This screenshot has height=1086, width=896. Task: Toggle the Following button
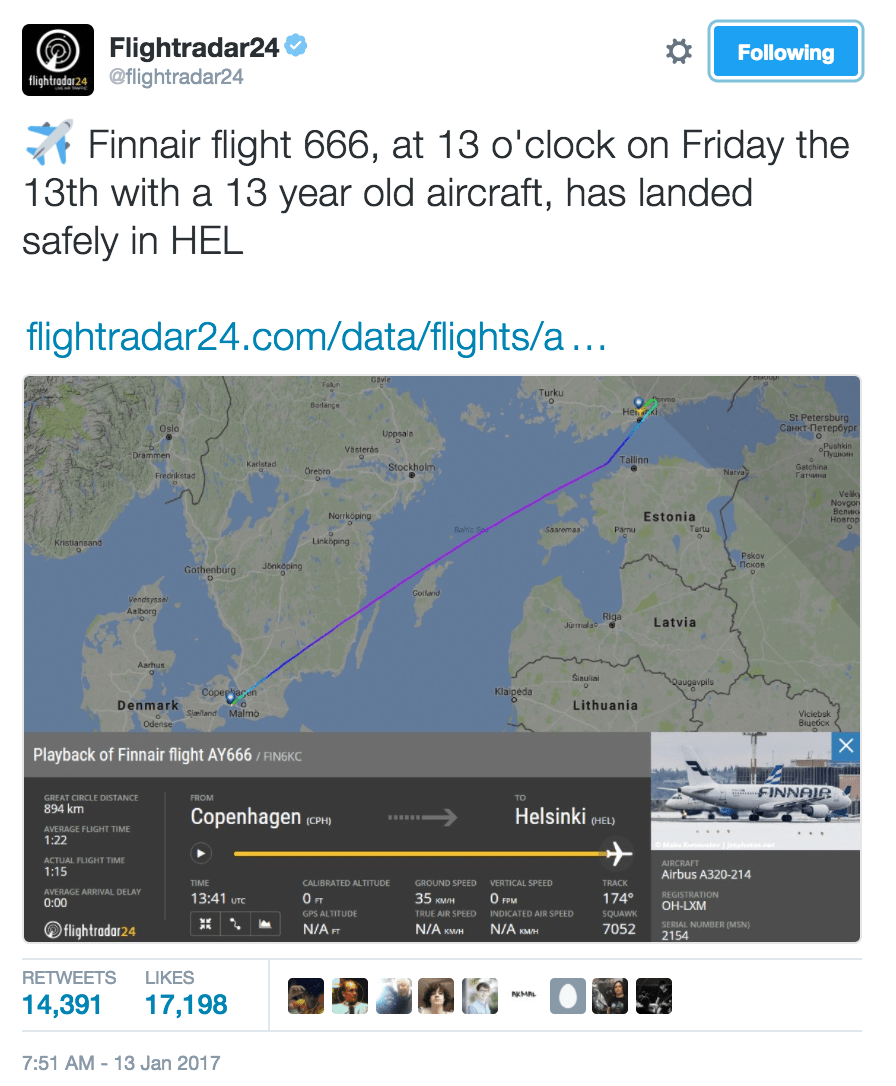point(785,52)
